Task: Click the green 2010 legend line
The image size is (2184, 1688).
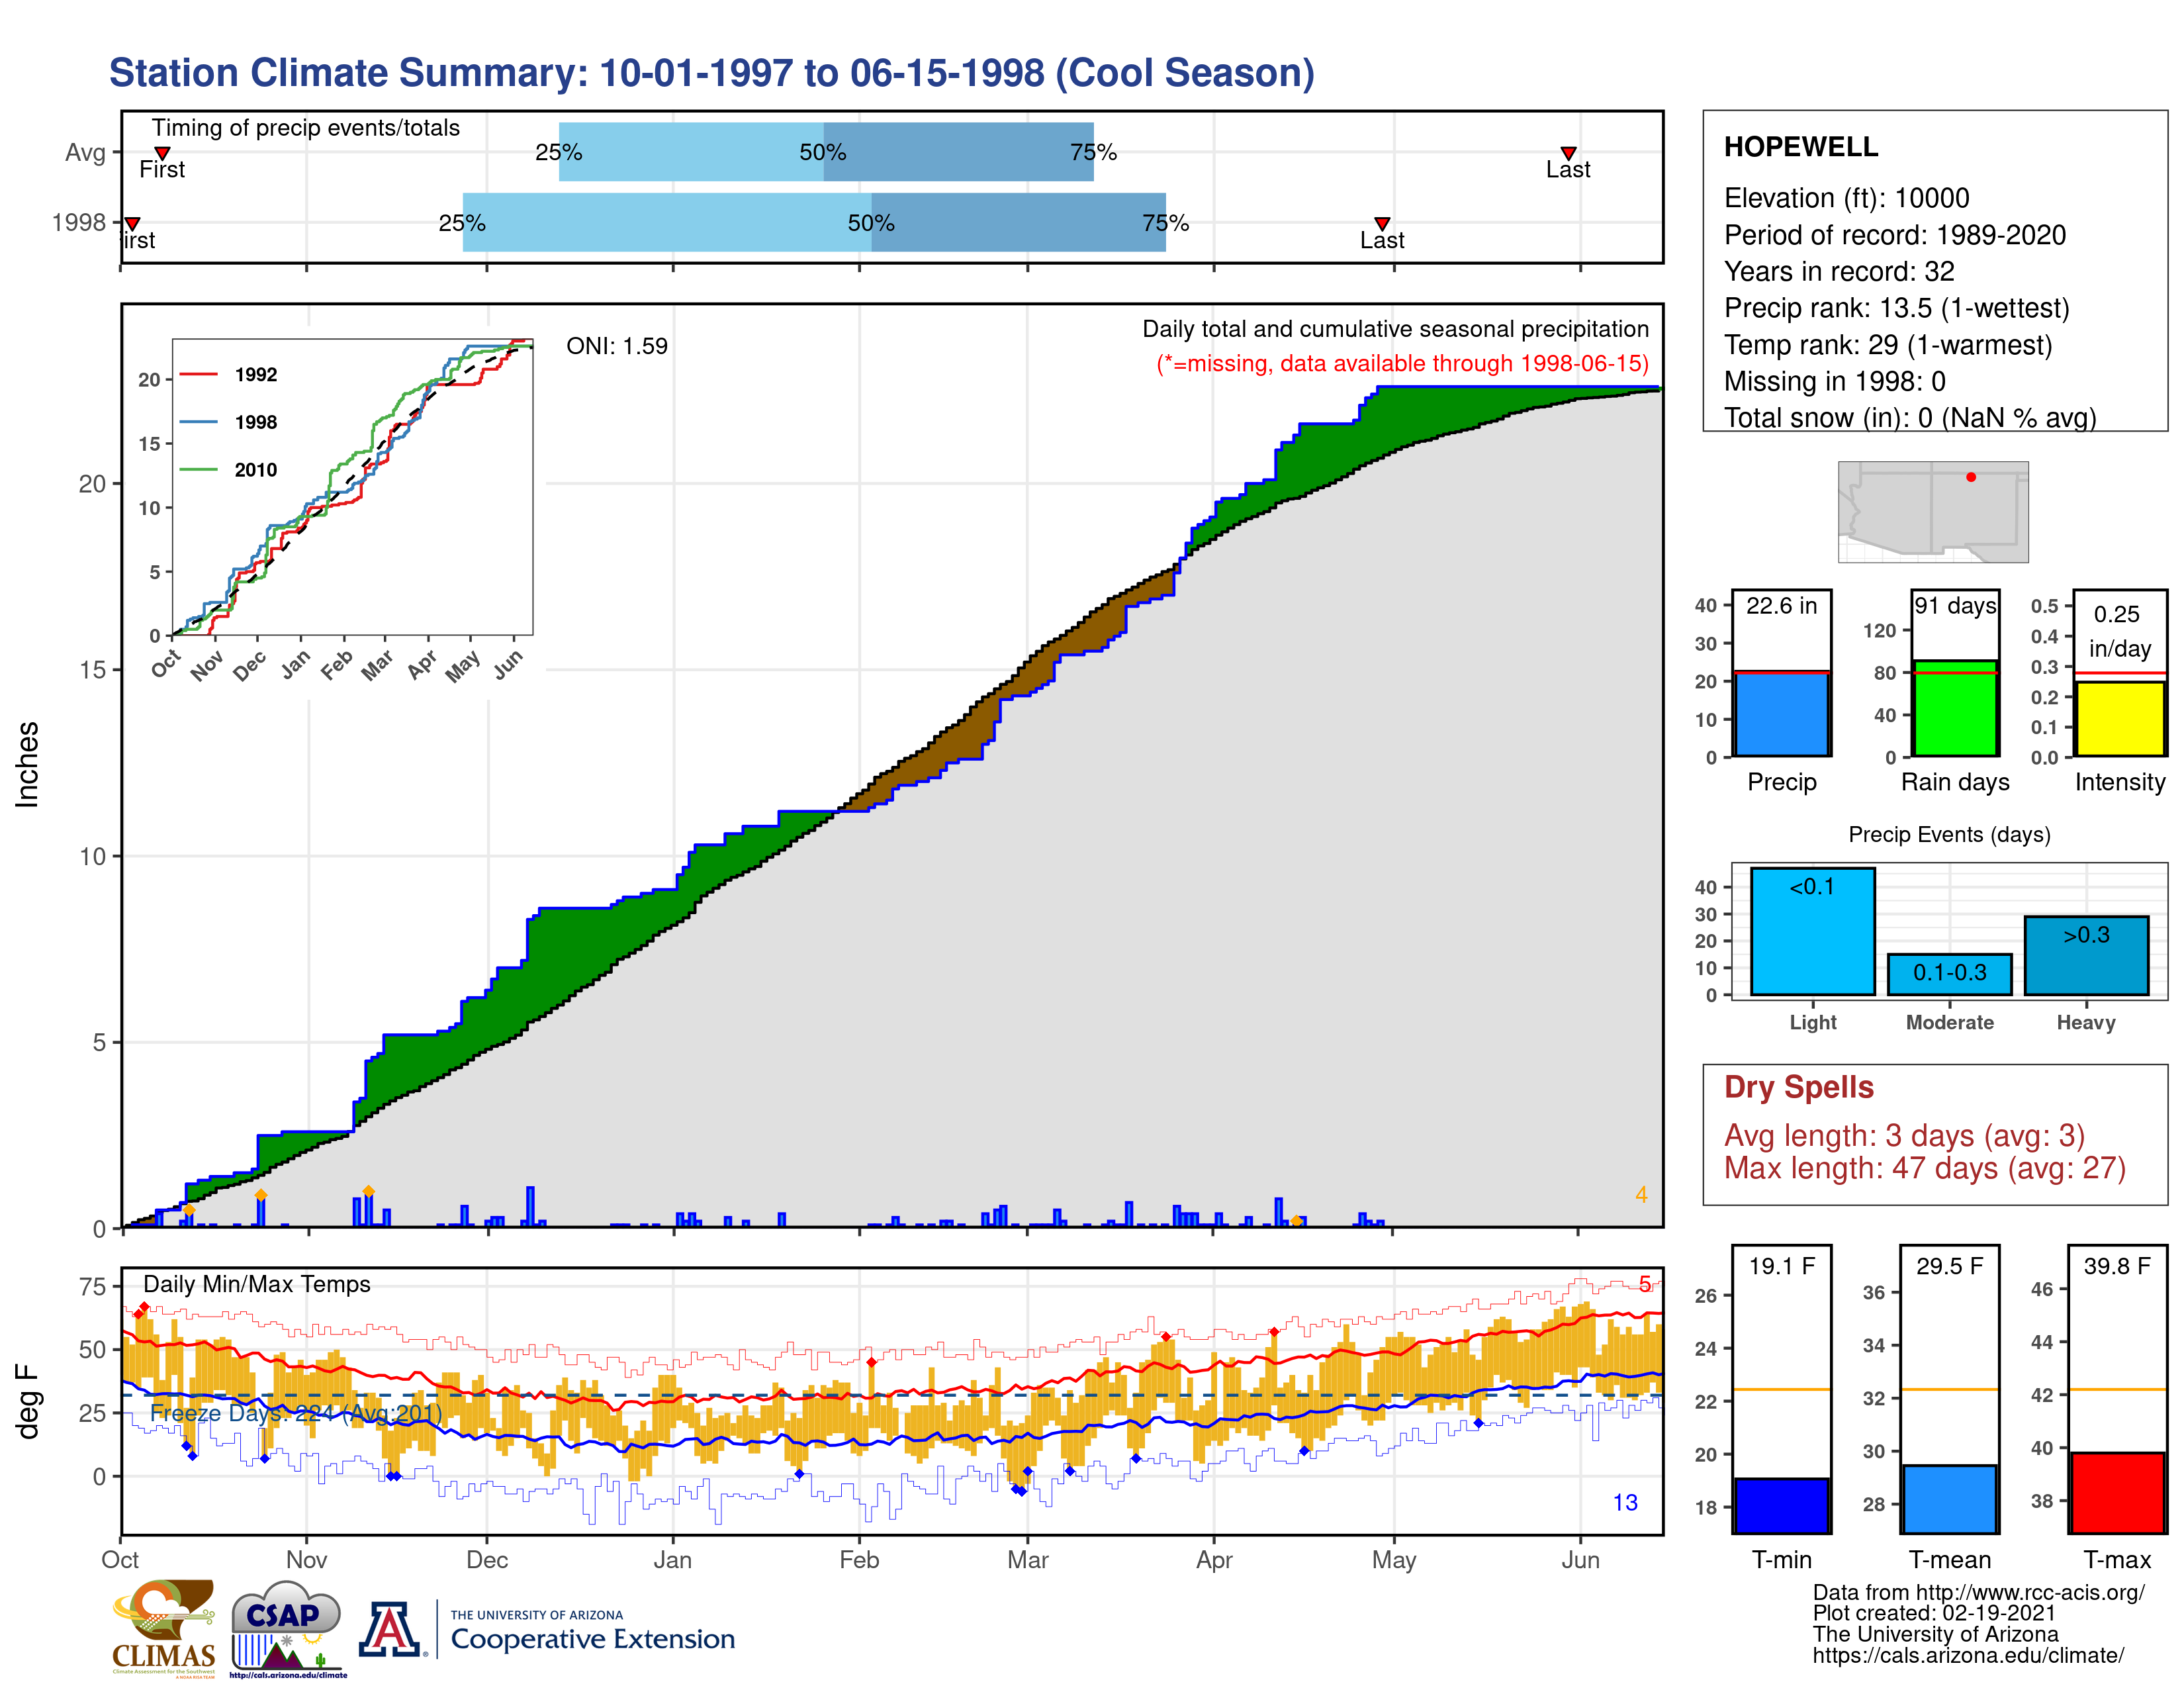Action: [198, 469]
